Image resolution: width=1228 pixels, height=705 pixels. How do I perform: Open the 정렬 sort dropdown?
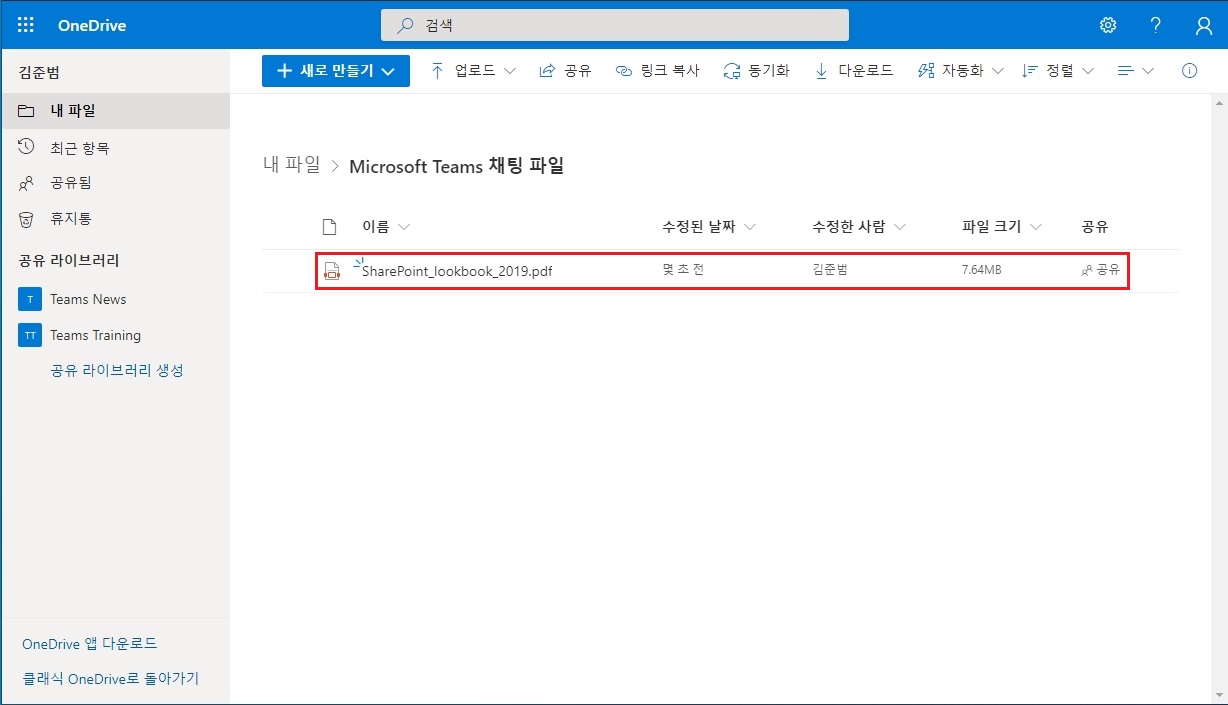pyautogui.click(x=1058, y=71)
